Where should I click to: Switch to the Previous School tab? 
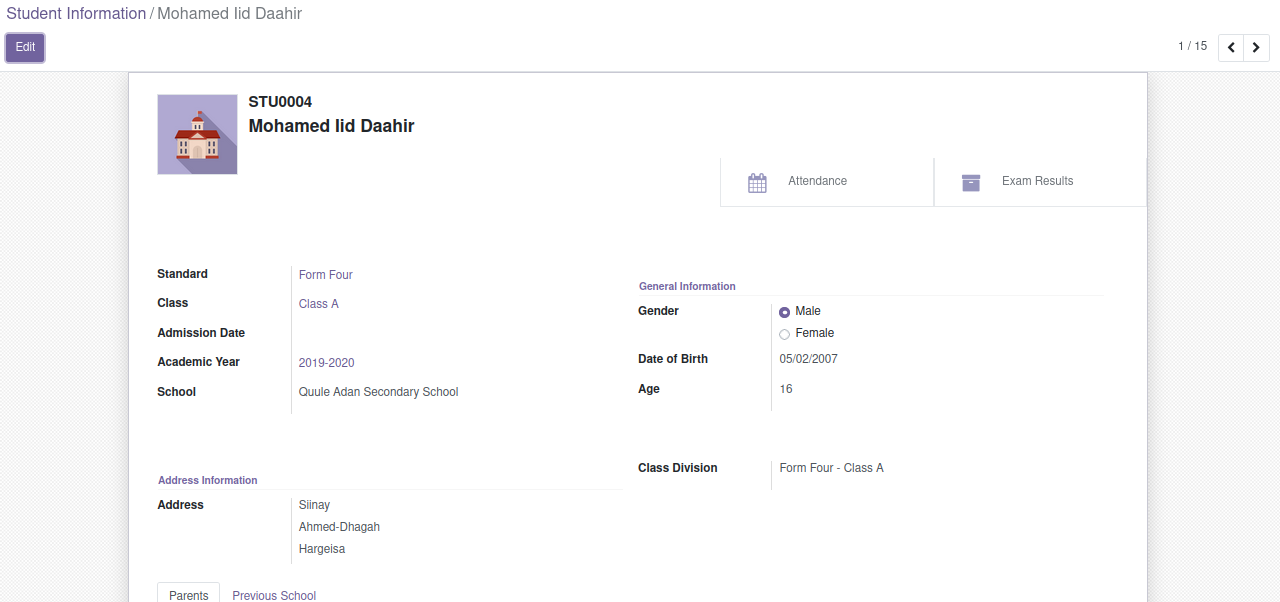tap(274, 595)
